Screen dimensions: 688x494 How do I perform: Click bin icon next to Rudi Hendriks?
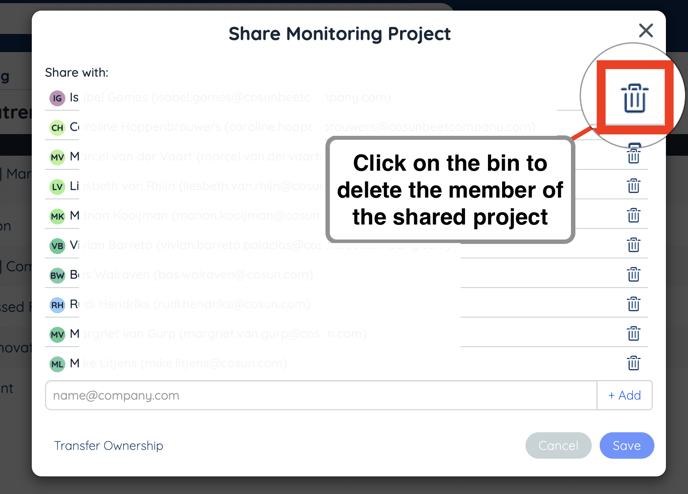coord(633,304)
